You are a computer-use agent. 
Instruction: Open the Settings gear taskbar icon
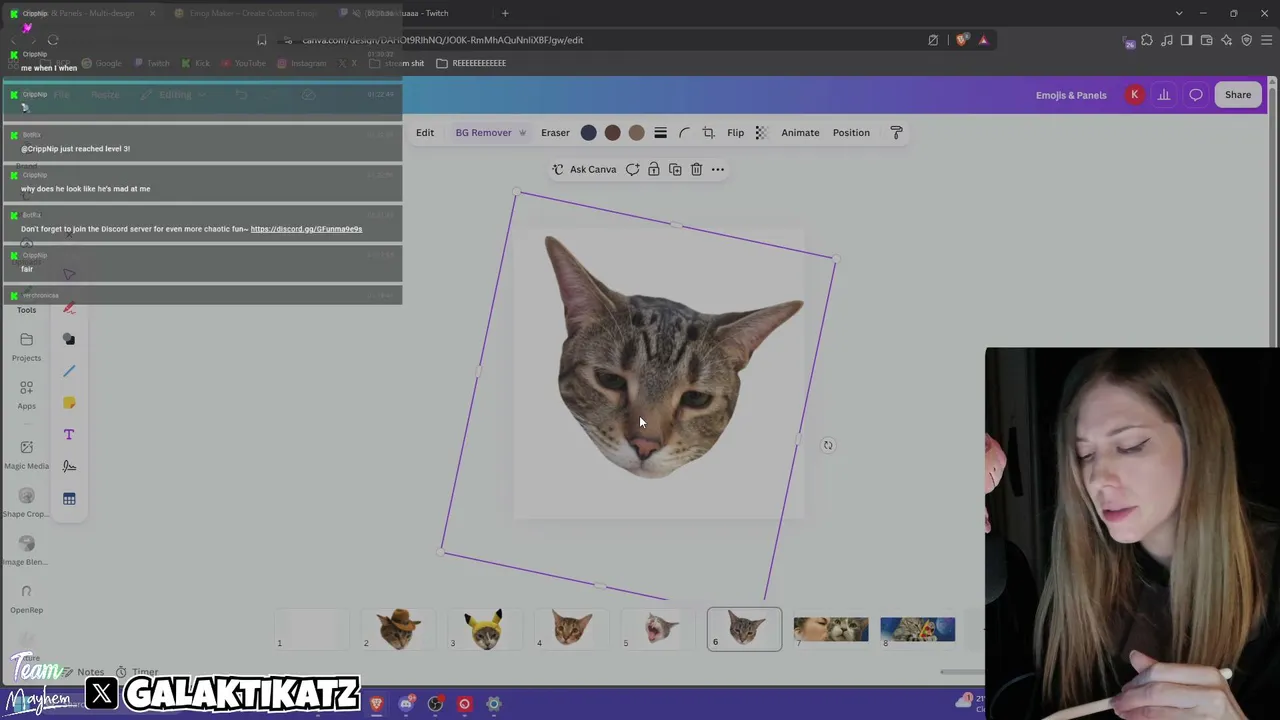494,704
